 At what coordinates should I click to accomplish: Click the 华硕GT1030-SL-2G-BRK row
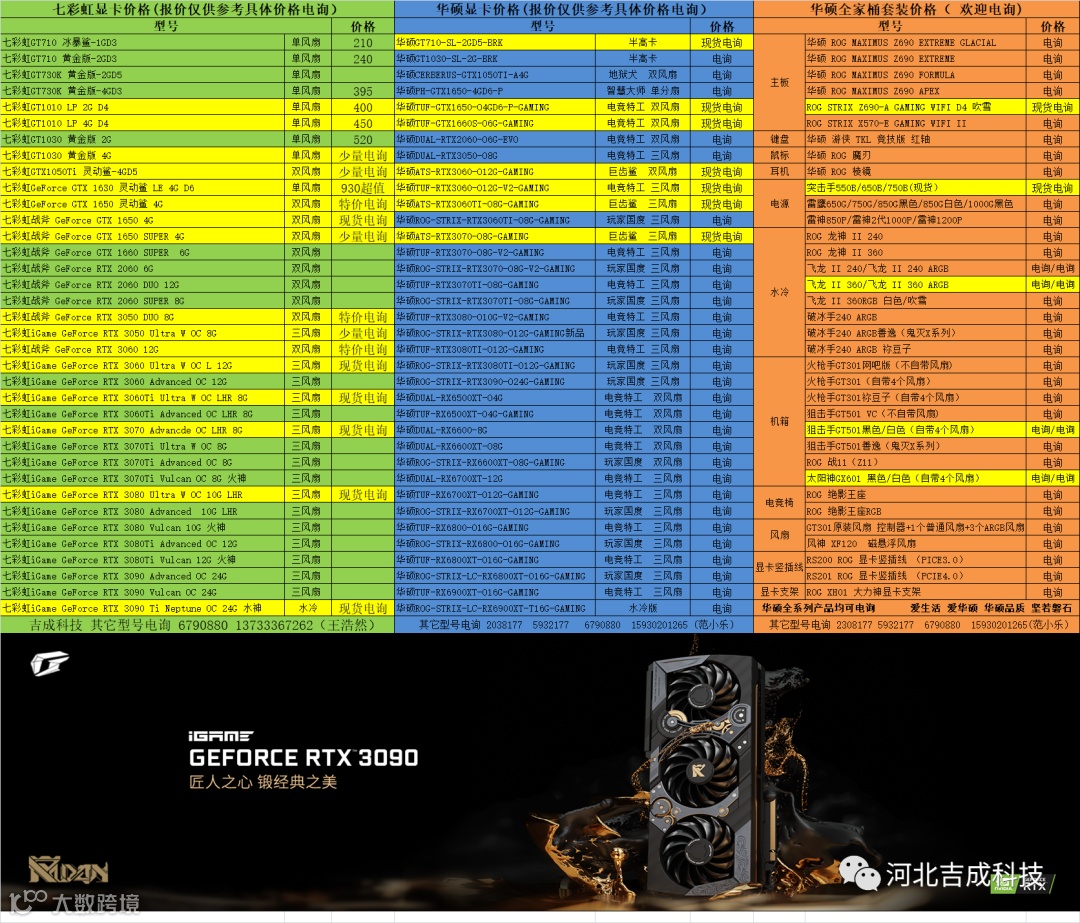574,59
